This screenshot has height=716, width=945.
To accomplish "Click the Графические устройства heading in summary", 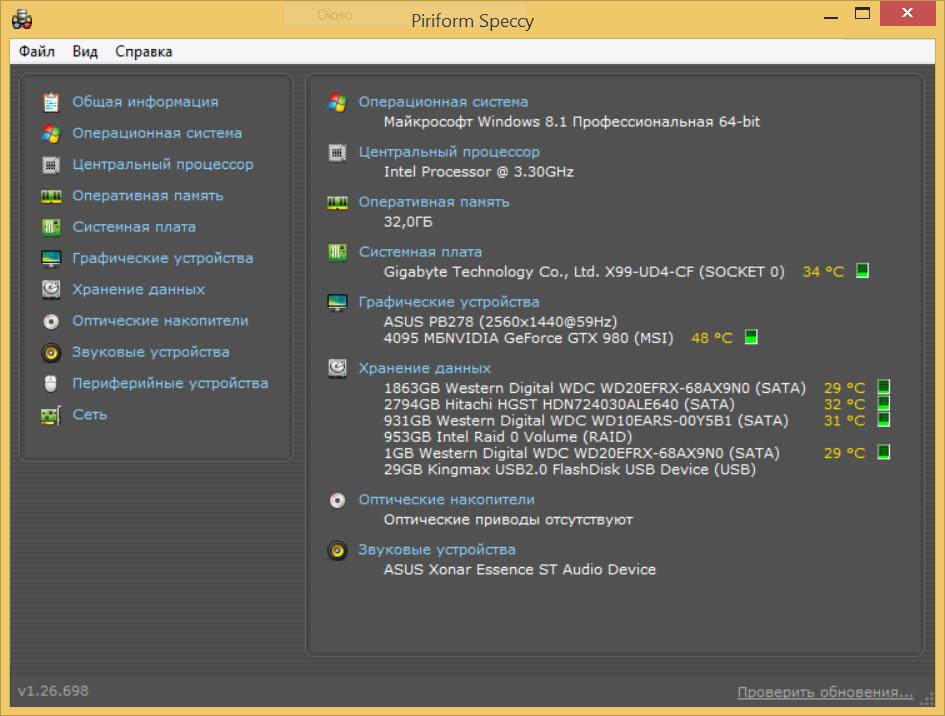I will coord(449,303).
